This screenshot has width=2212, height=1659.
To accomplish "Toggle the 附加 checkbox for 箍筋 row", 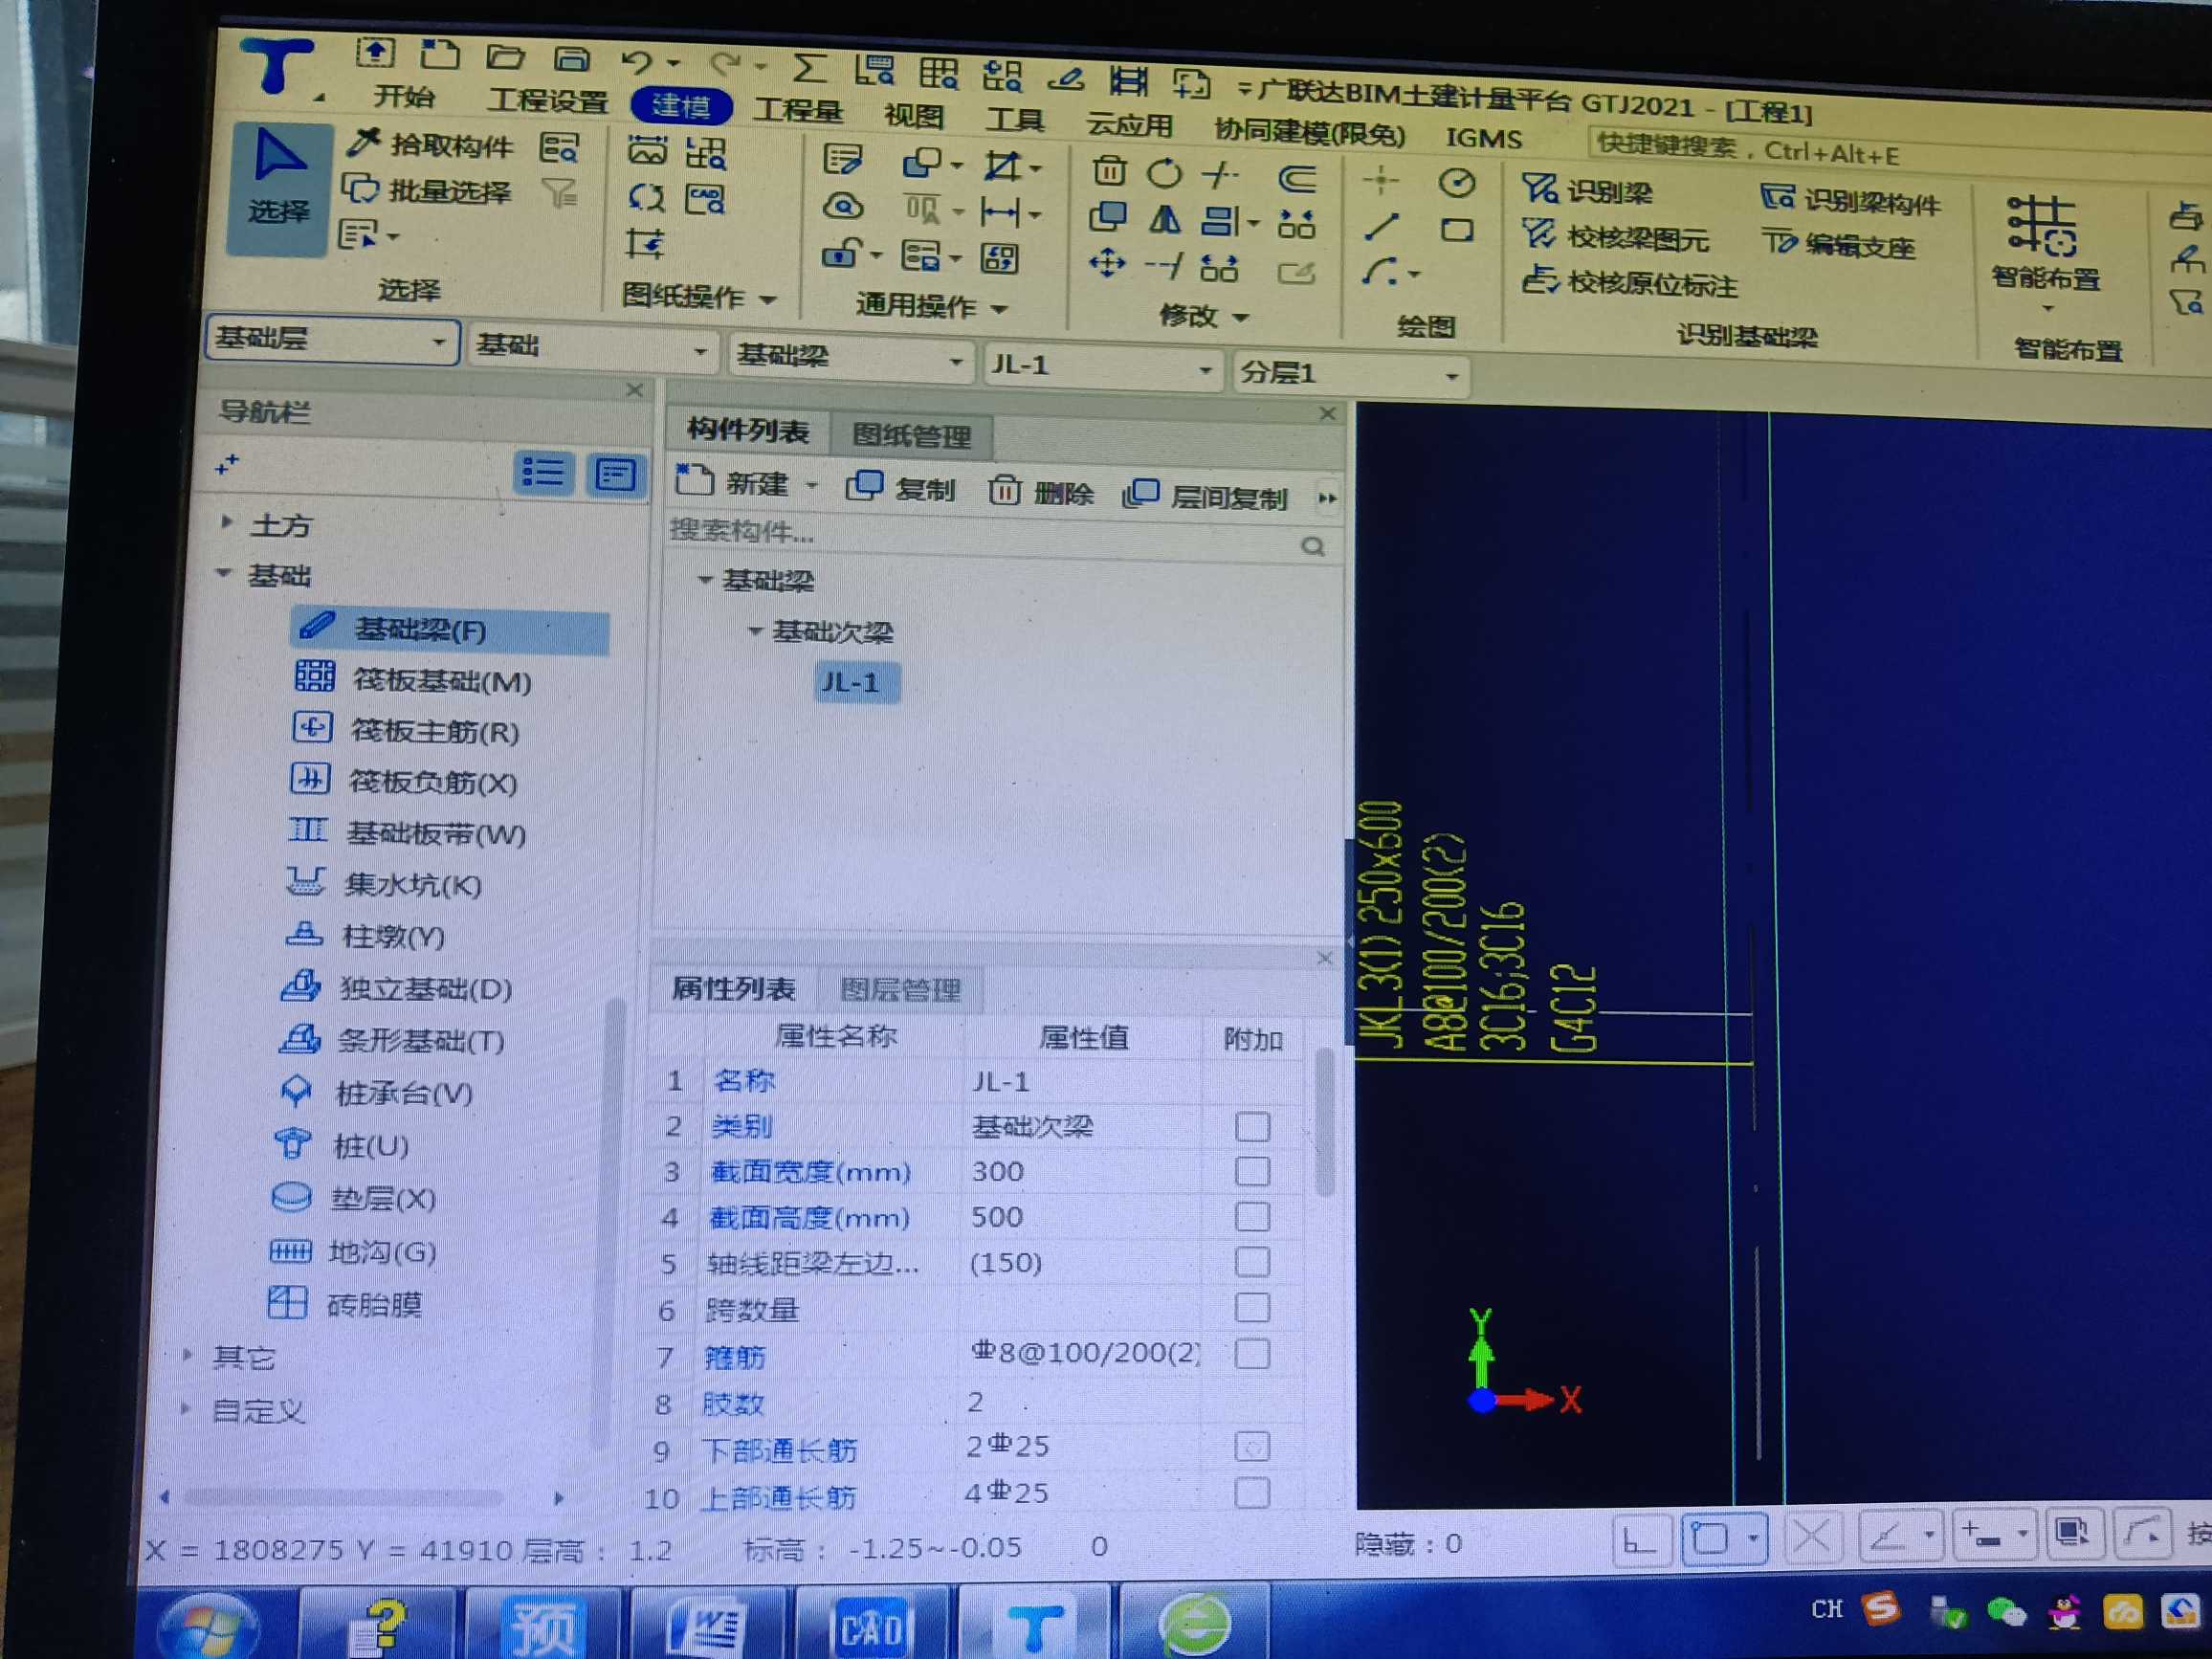I will click(1252, 1354).
